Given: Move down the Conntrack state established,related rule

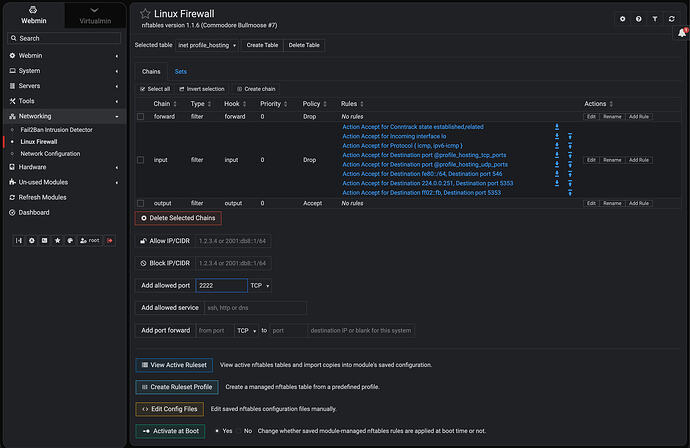Looking at the screenshot, I should point(557,127).
